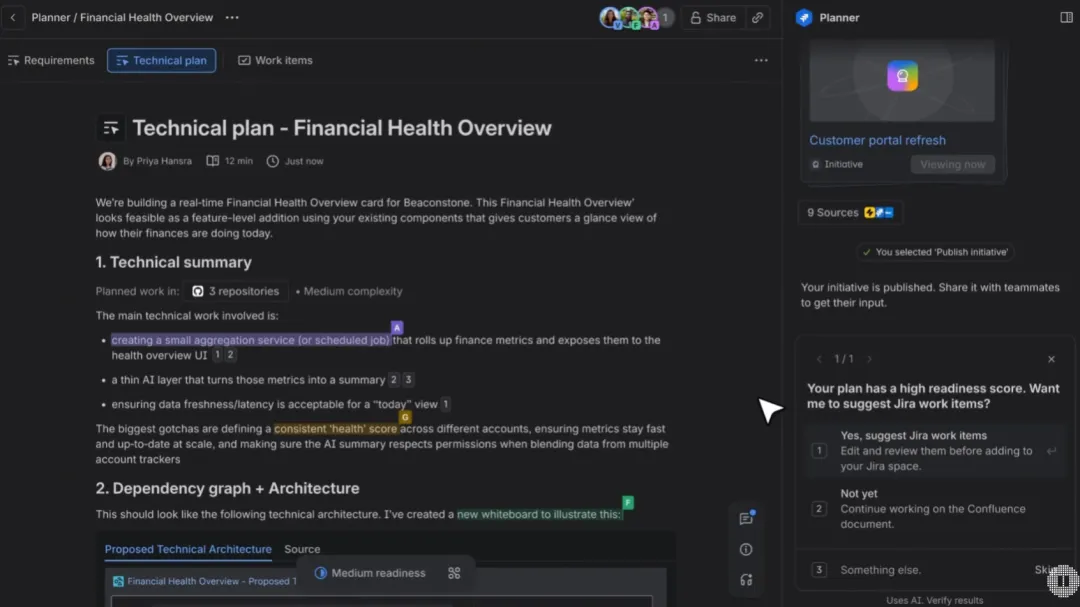1080x607 pixels.
Task: Select the Proposed Technical Architecture tab
Action: coord(188,549)
